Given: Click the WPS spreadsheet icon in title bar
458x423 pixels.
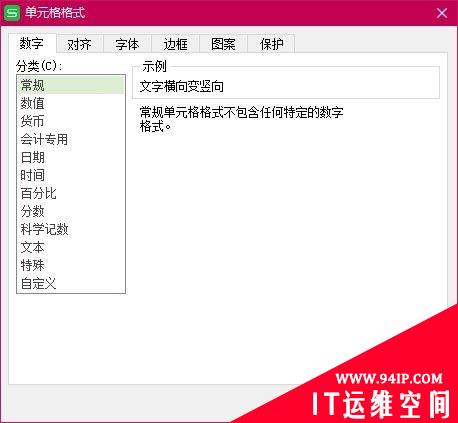Looking at the screenshot, I should [12, 13].
